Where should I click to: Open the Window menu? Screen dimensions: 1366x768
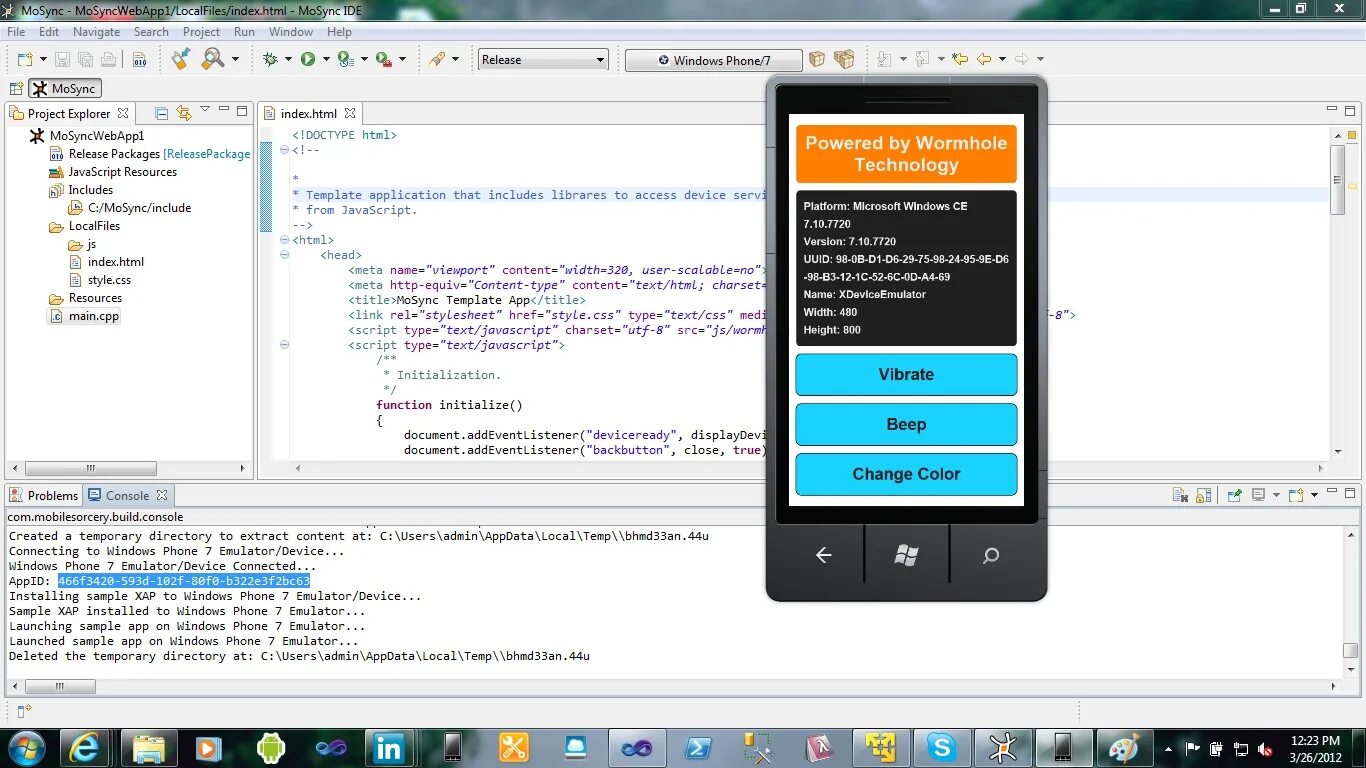click(291, 32)
